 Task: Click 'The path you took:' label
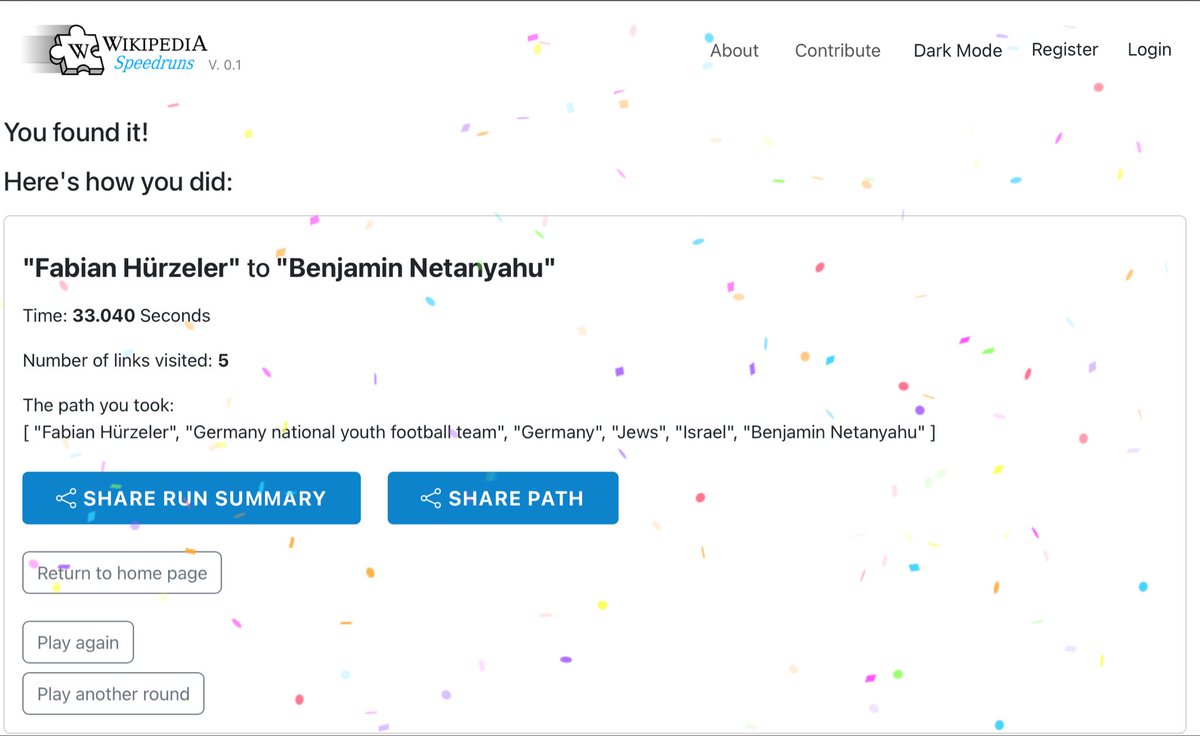coord(99,405)
